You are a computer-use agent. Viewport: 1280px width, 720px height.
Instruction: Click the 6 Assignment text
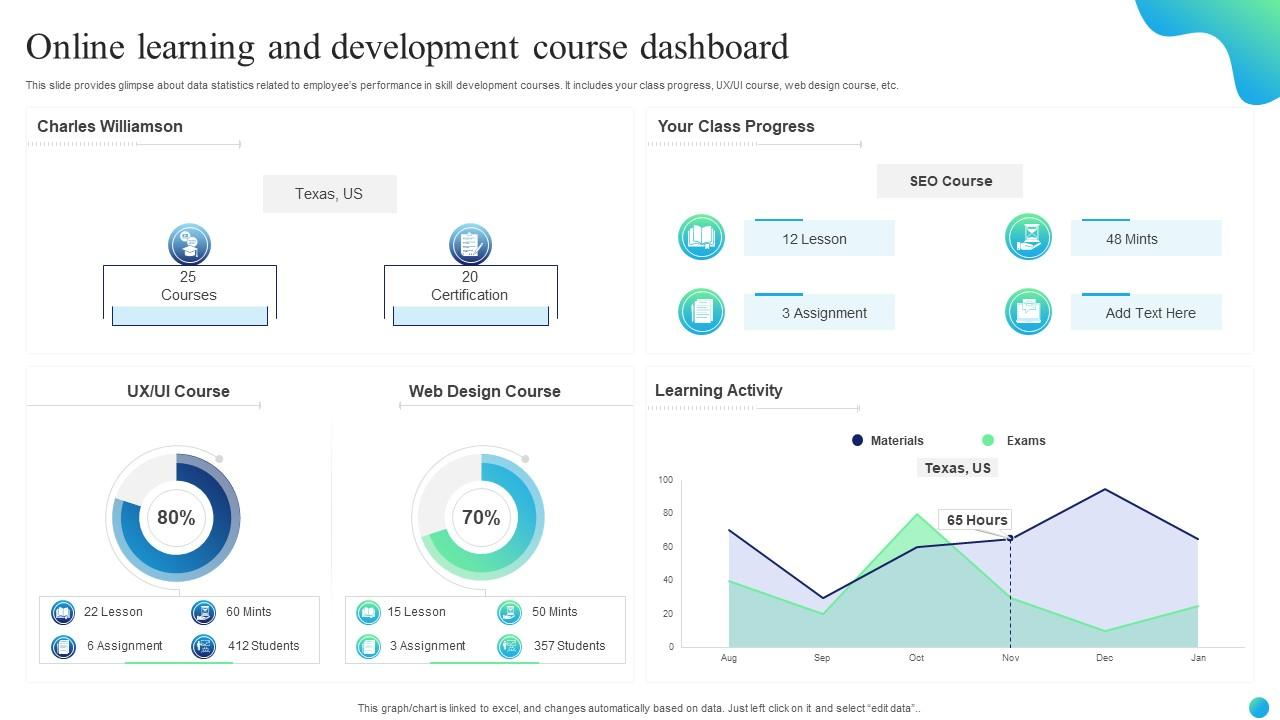pos(125,646)
